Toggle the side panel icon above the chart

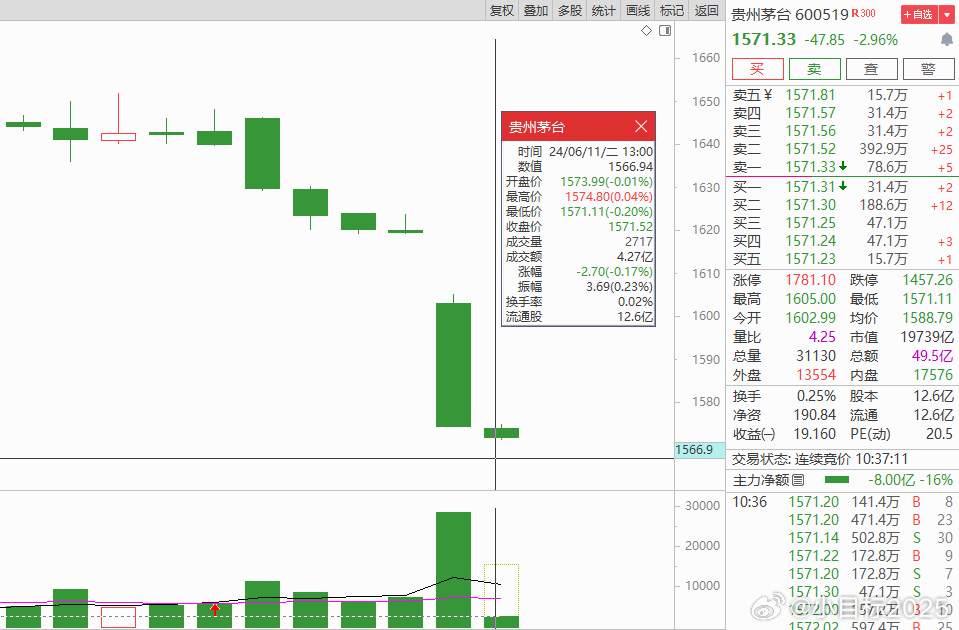coord(665,31)
